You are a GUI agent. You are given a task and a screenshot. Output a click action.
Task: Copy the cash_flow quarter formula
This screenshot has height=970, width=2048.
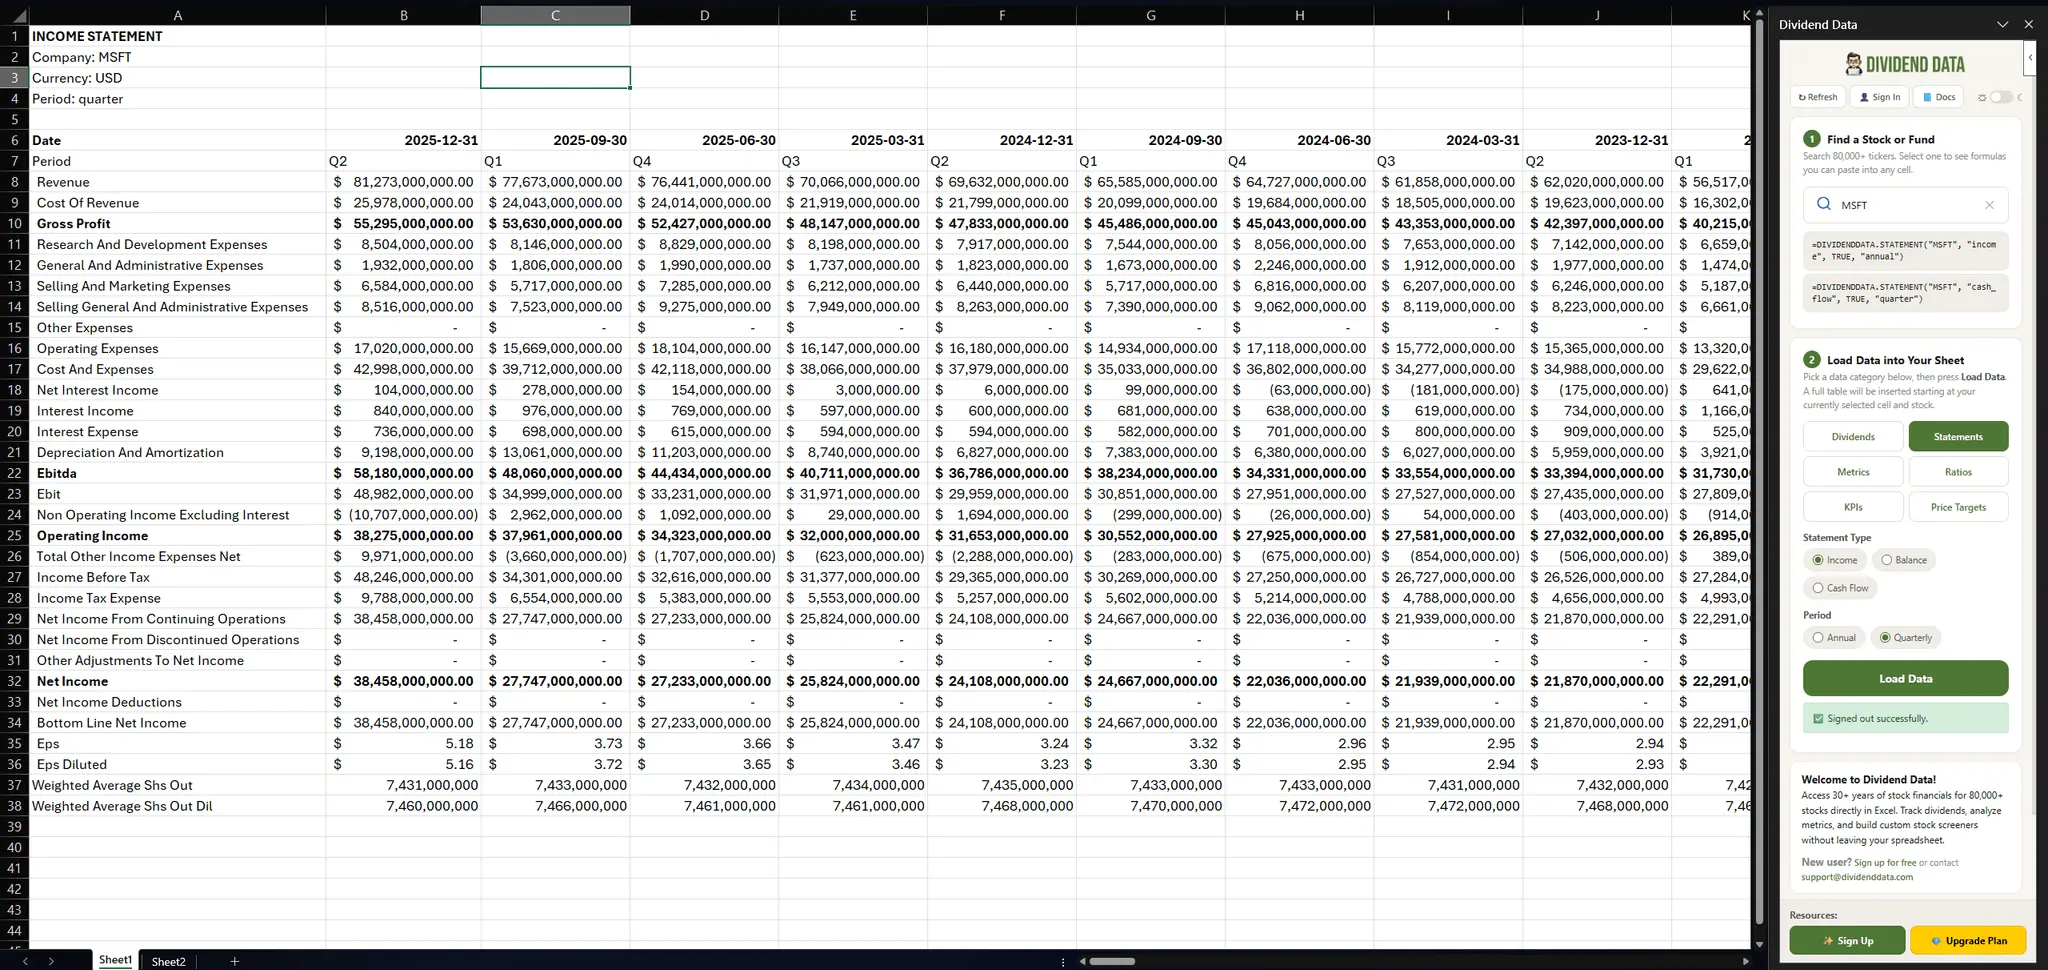coord(1905,293)
